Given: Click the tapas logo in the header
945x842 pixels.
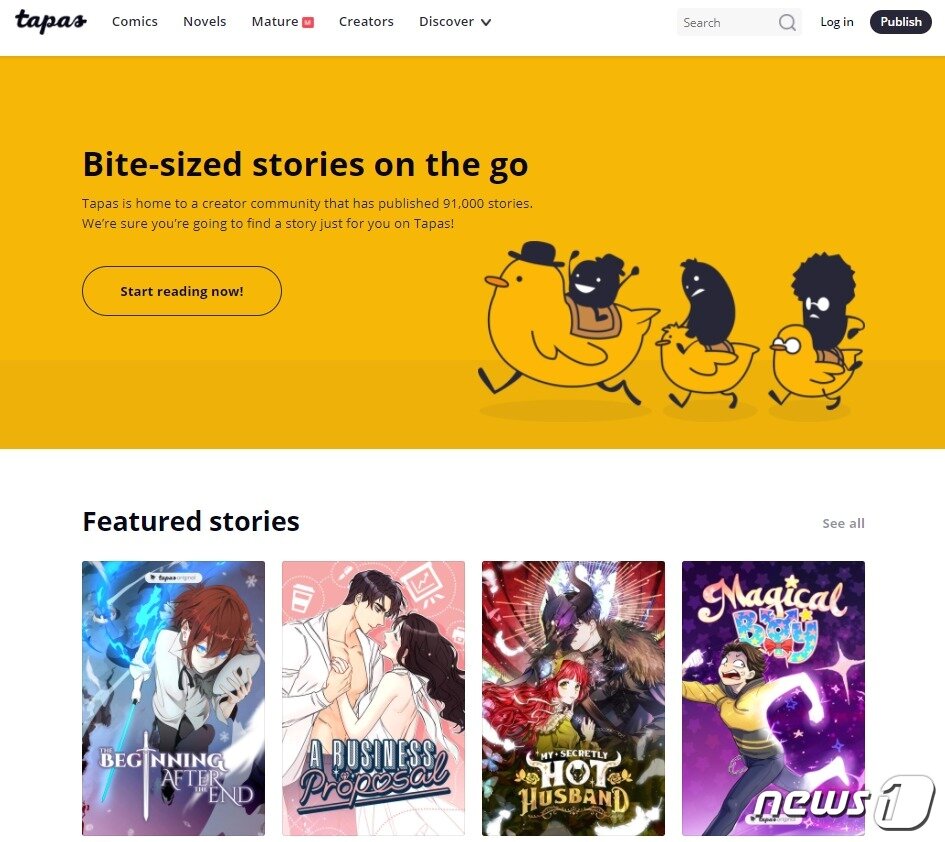Looking at the screenshot, I should coord(51,21).
